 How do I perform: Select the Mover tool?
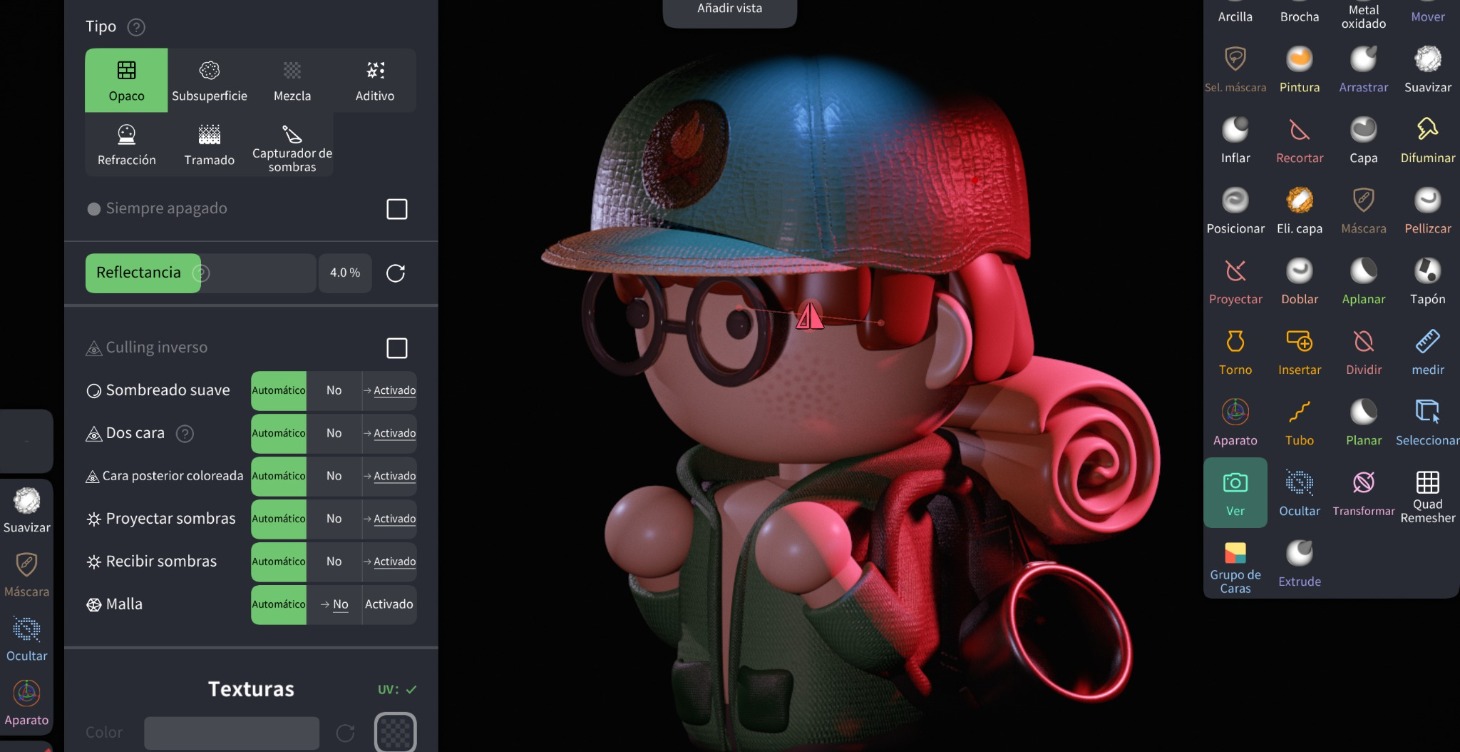tap(1427, 14)
